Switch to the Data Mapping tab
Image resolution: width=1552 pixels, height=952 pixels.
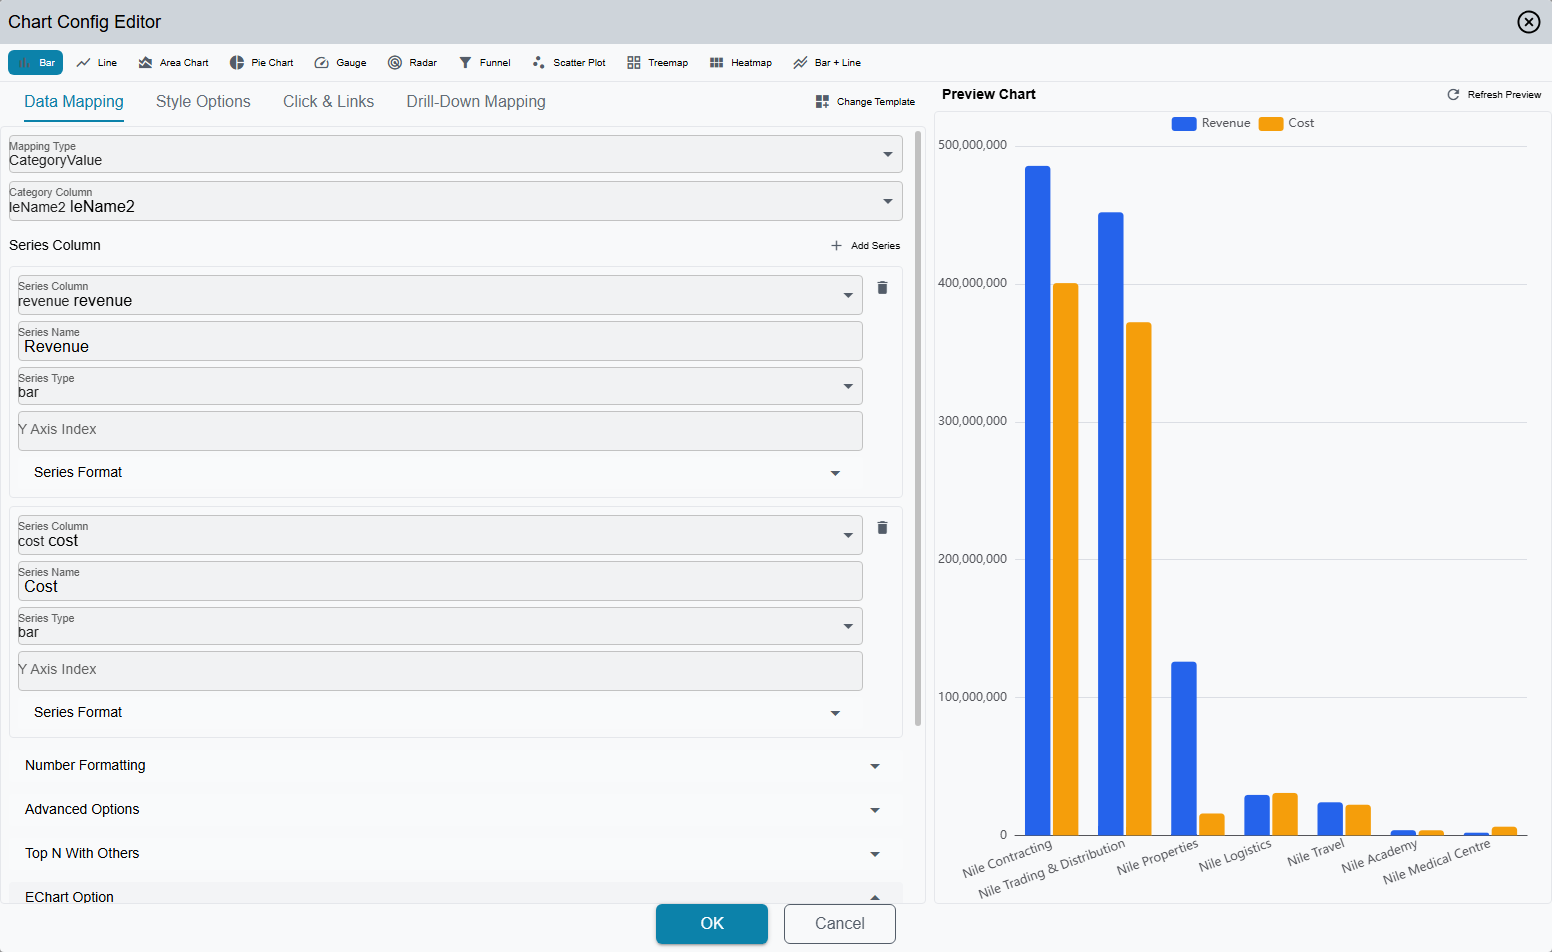[x=74, y=102]
